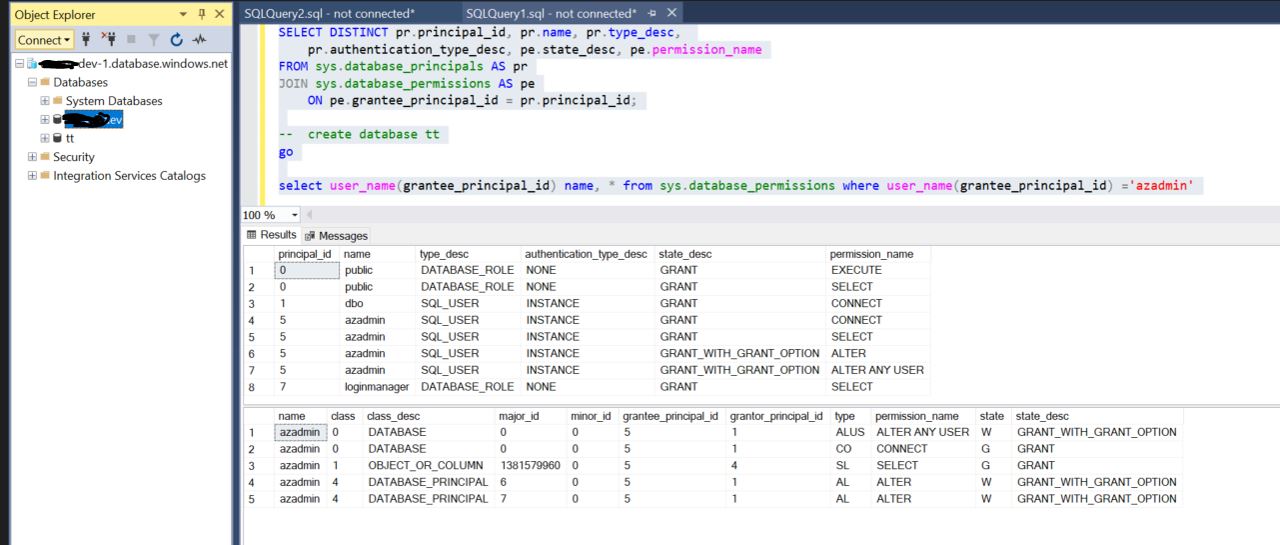Open the Activity Monitor pulse icon

click(x=199, y=40)
